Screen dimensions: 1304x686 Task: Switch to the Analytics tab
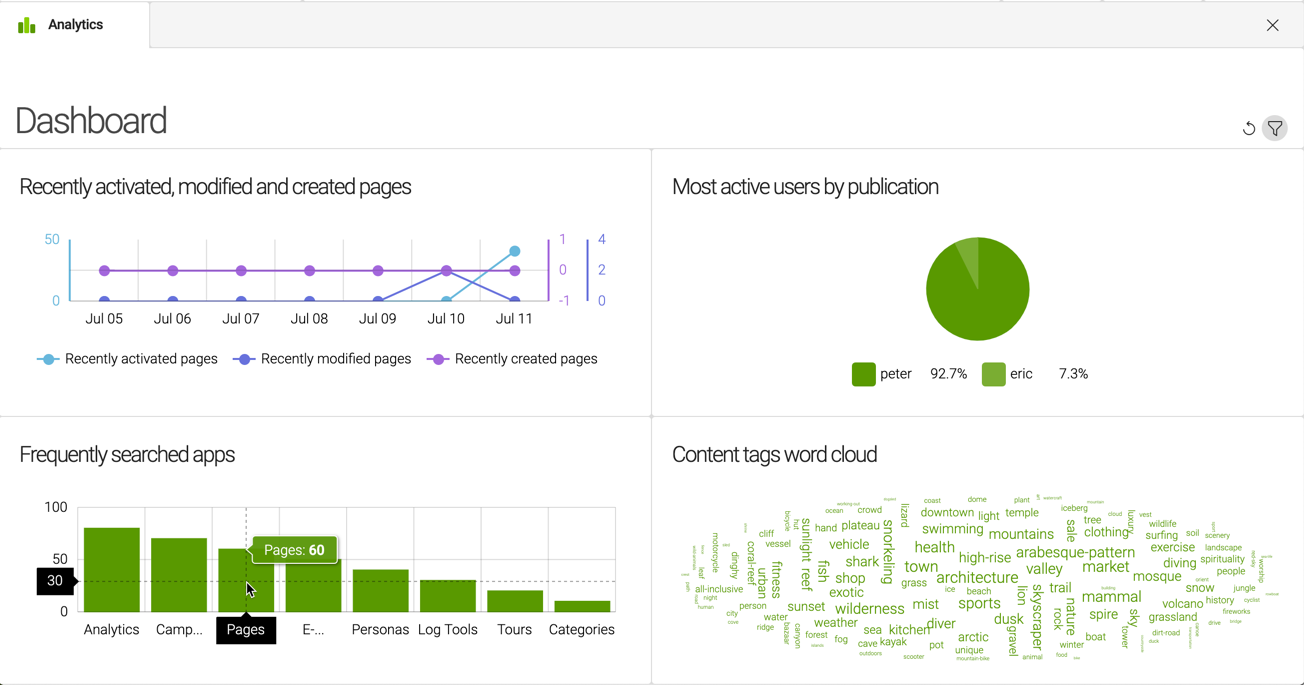point(75,24)
